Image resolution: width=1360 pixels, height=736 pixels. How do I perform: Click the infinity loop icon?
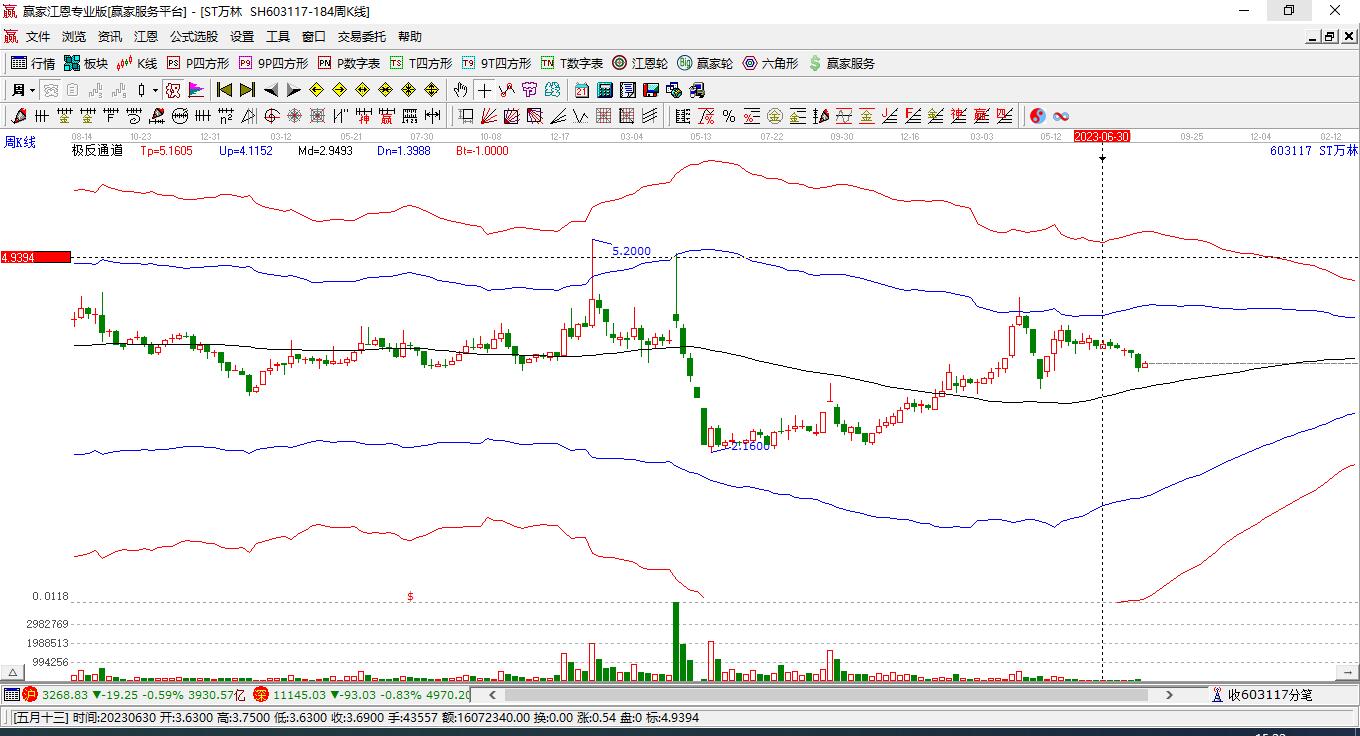click(x=1061, y=116)
